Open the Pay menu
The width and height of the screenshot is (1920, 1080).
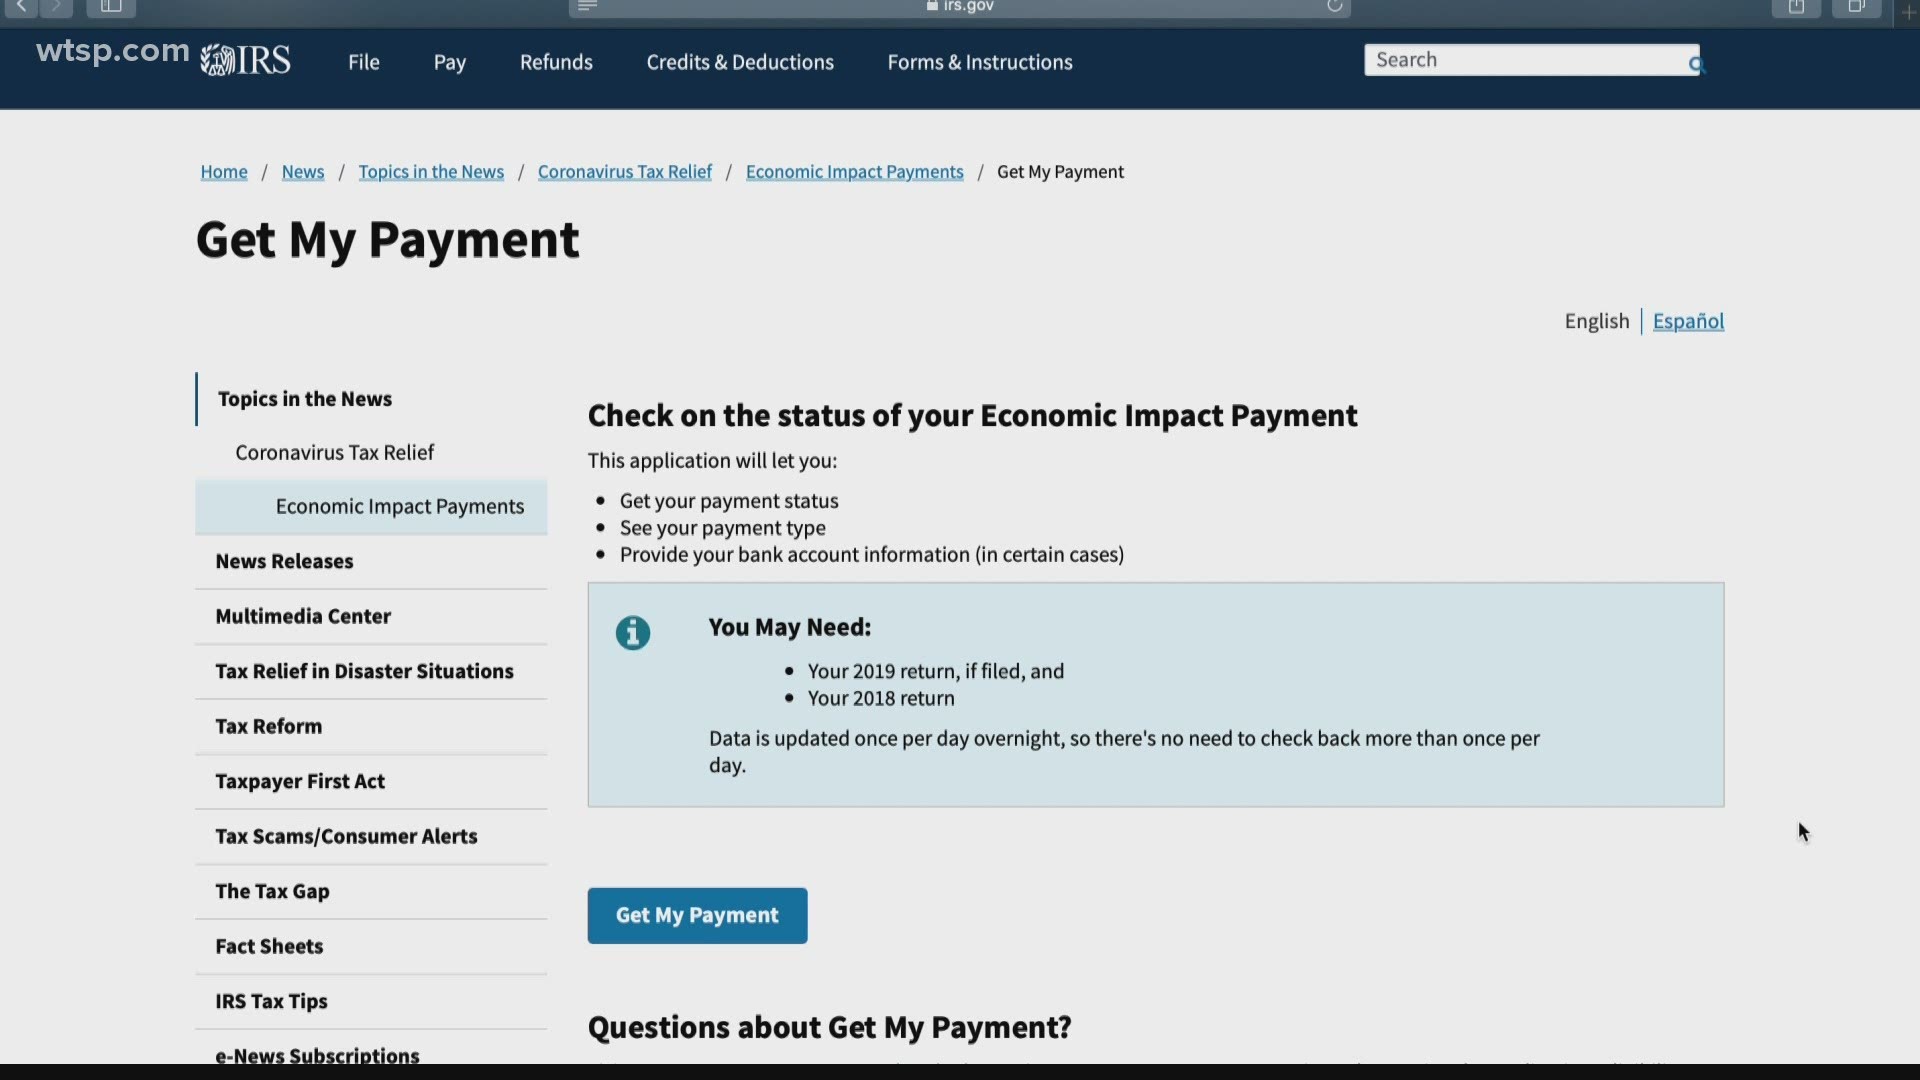pos(450,62)
